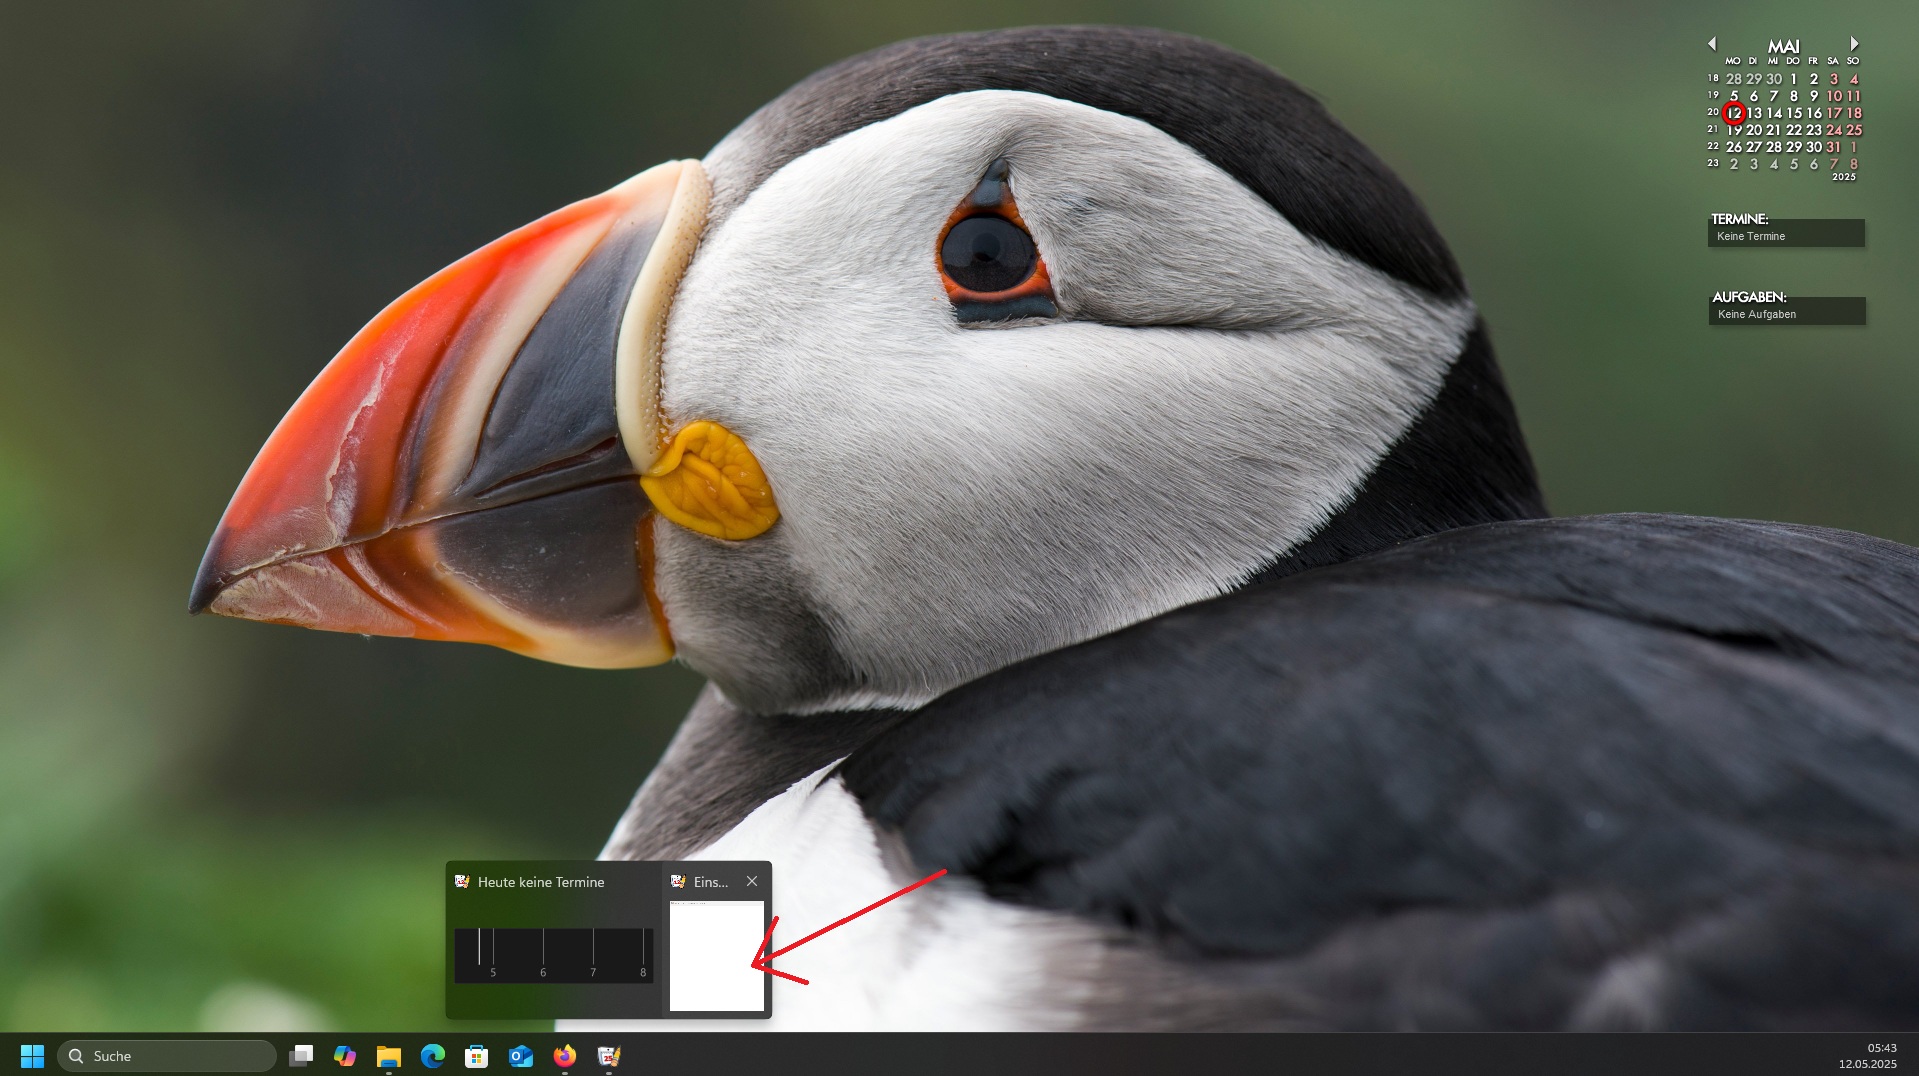Go to previous month in calendar widget
Image resolution: width=1919 pixels, height=1076 pixels.
coord(1712,44)
